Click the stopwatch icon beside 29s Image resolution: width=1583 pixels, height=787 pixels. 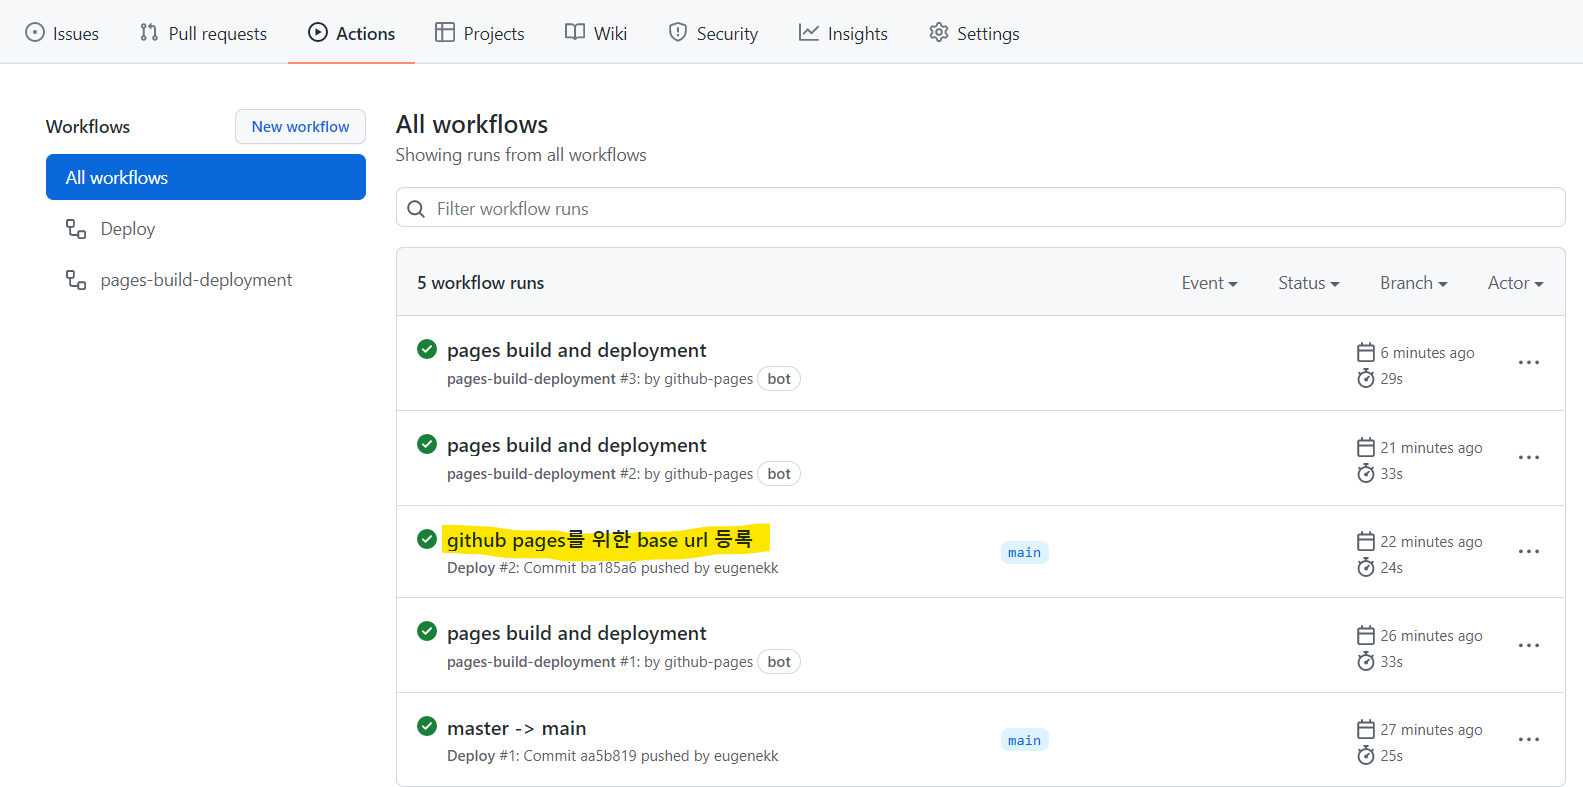(x=1366, y=378)
